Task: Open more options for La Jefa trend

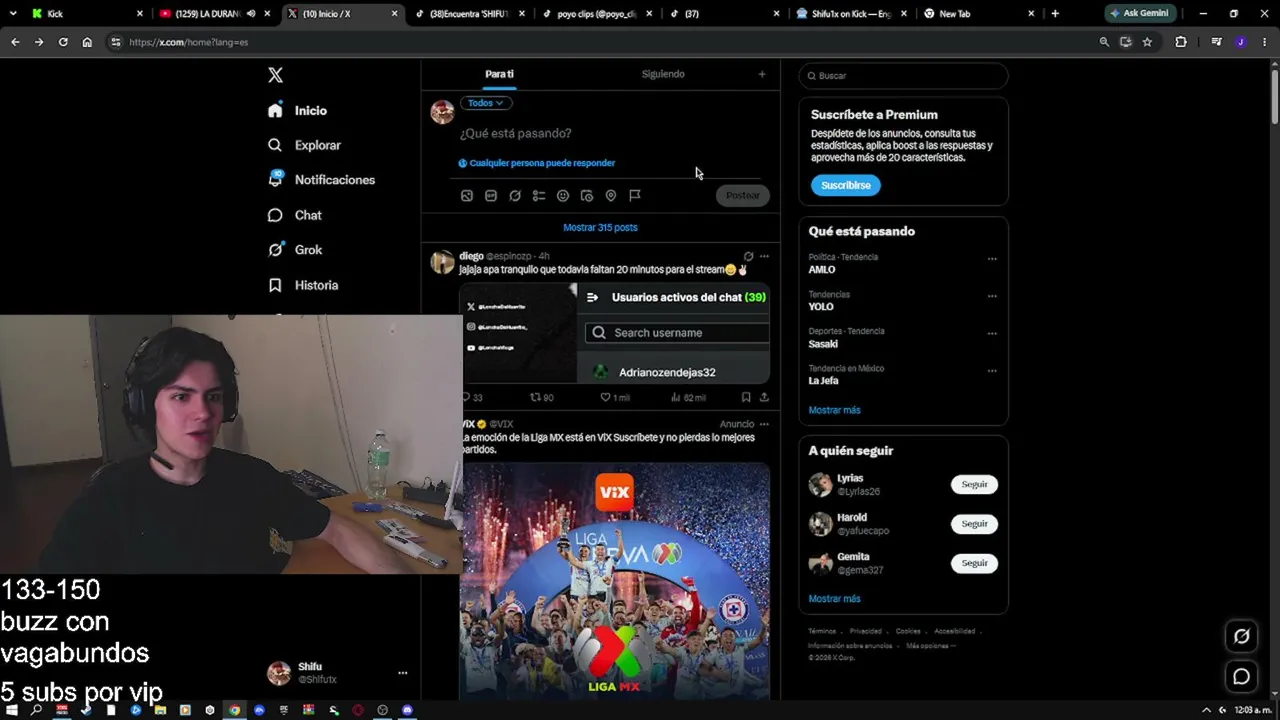Action: click(x=992, y=371)
